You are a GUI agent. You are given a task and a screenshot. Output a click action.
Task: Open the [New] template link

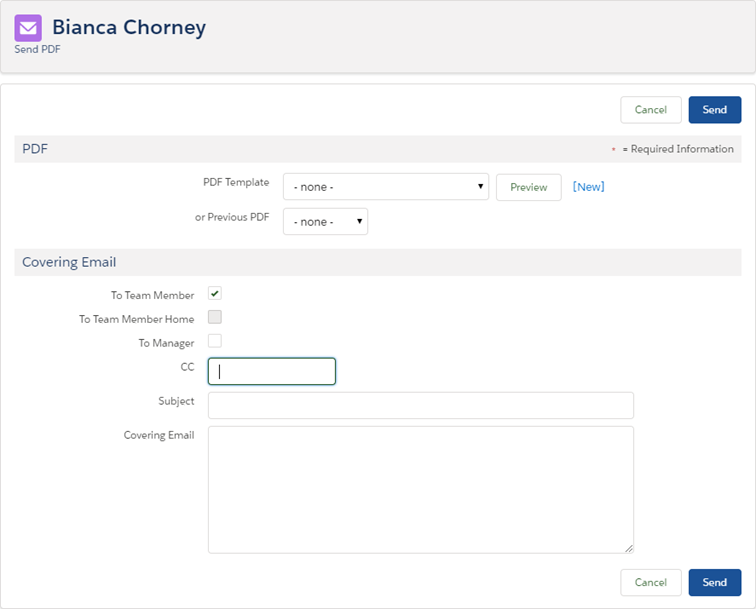[588, 187]
